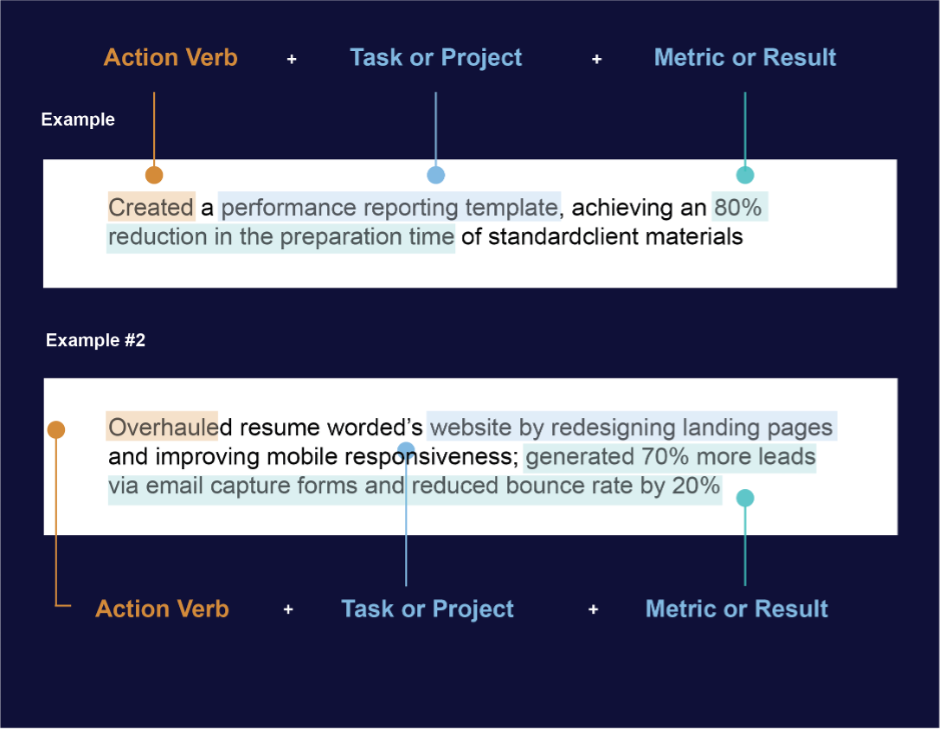Viewport: 941px width, 731px height.
Task: Click the orange marker dot beside Overhauled
Action: point(56,430)
